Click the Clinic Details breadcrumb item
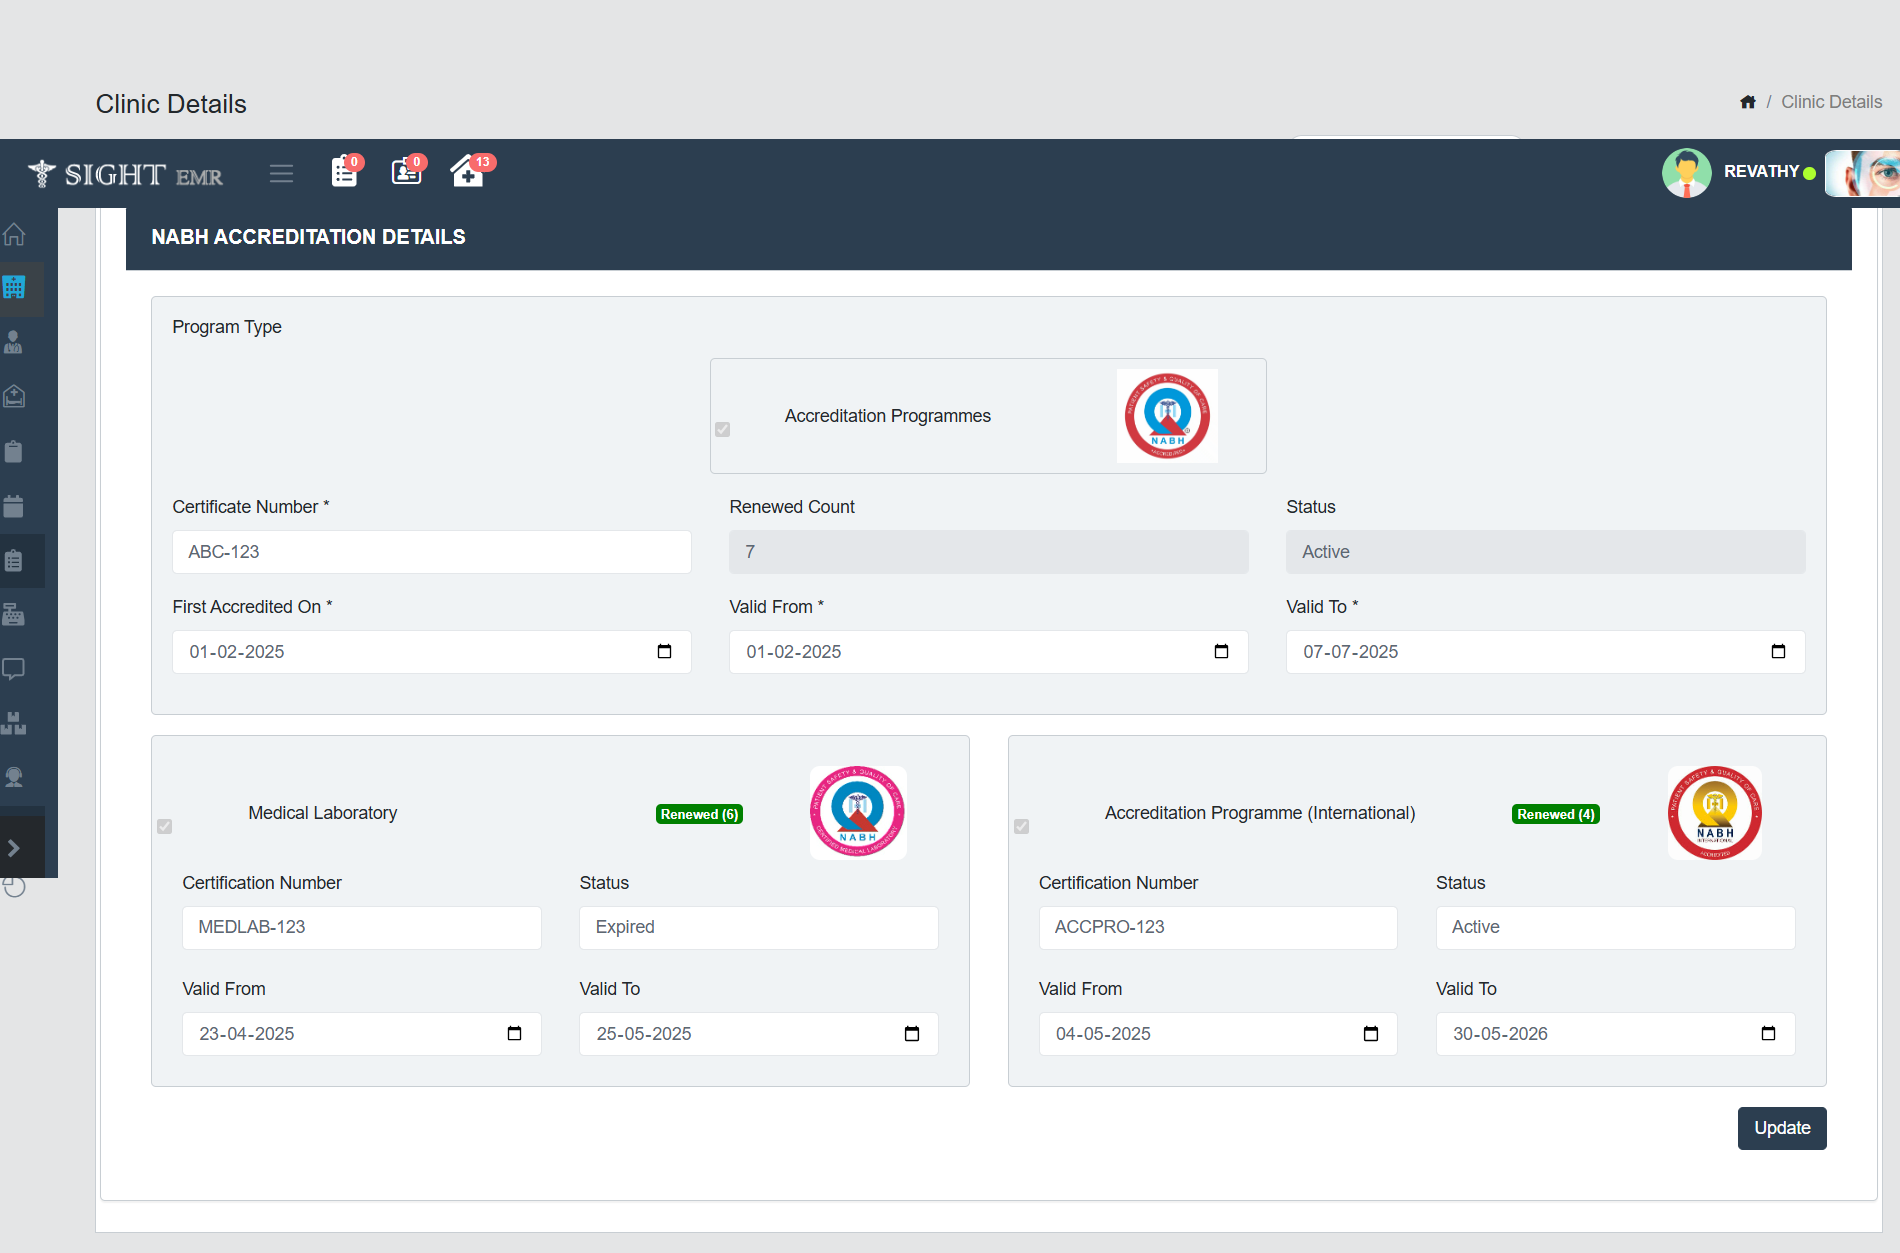 [x=1831, y=102]
